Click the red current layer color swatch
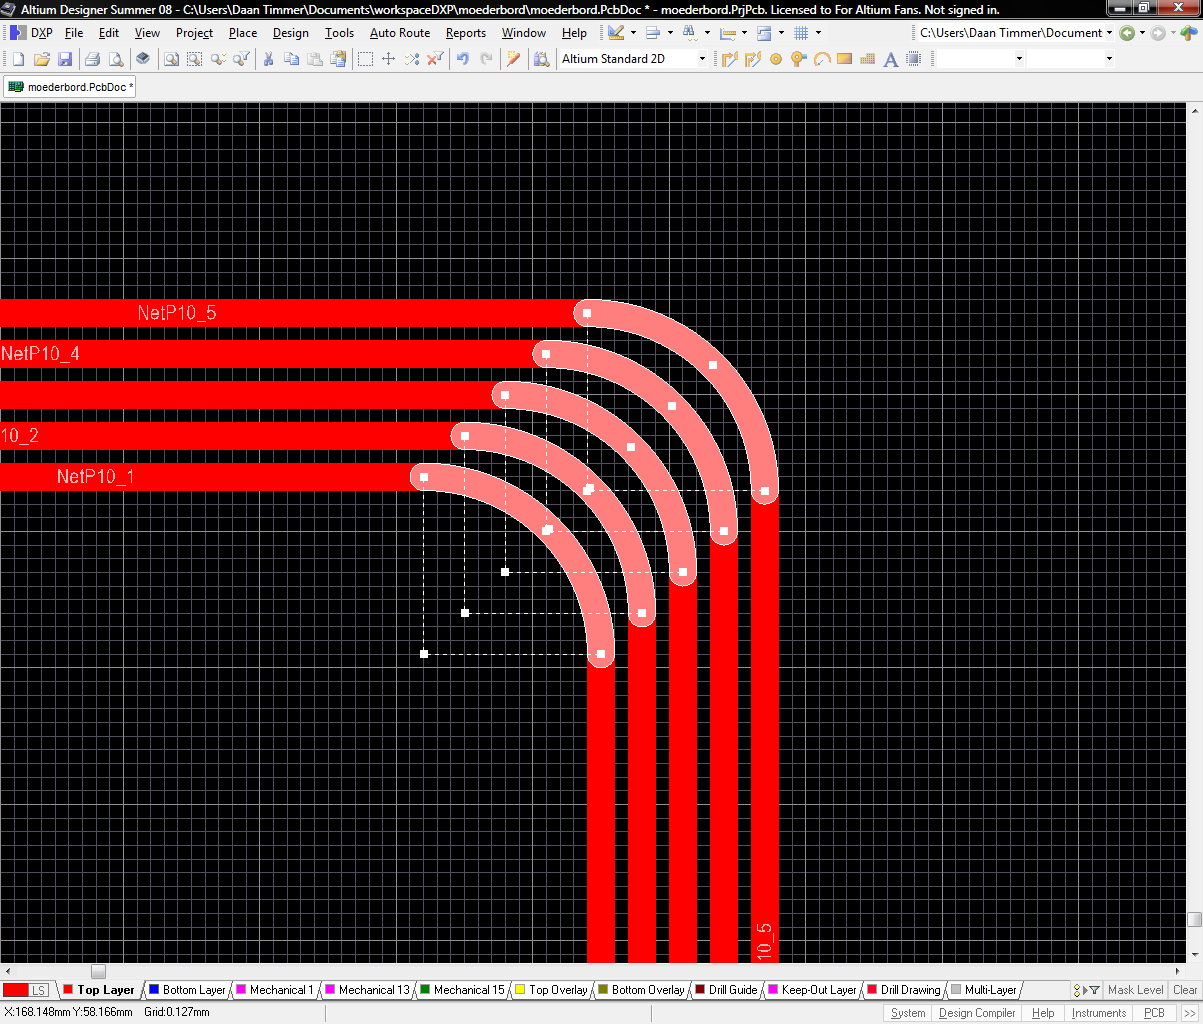 (x=16, y=990)
